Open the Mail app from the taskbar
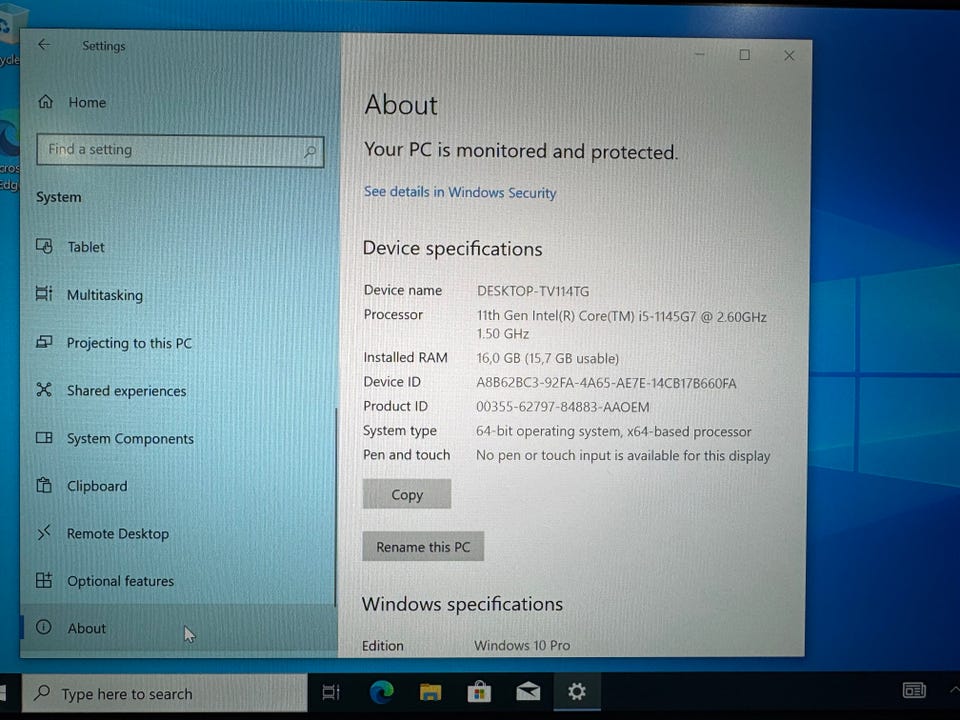 (528, 692)
